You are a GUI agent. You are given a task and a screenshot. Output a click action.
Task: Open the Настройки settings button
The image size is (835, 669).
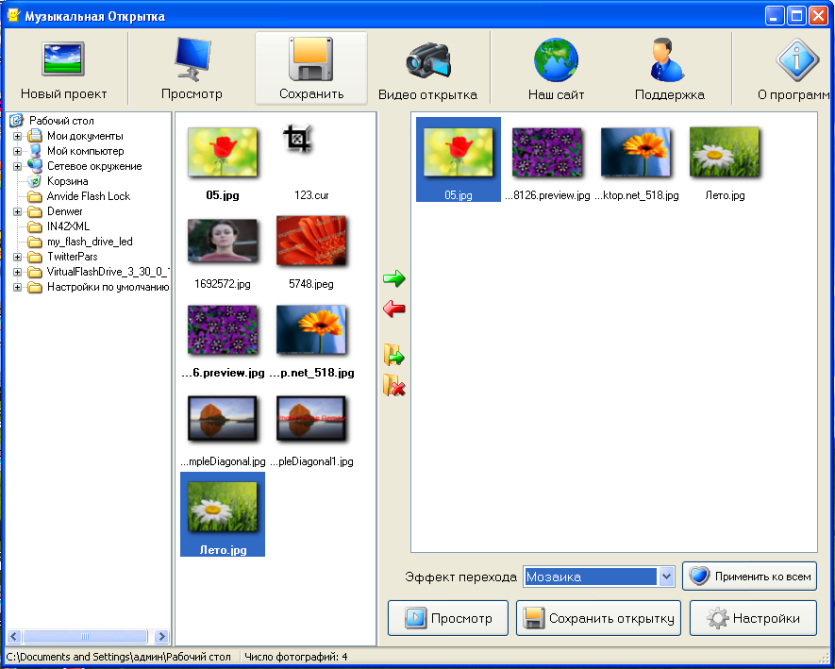[753, 618]
